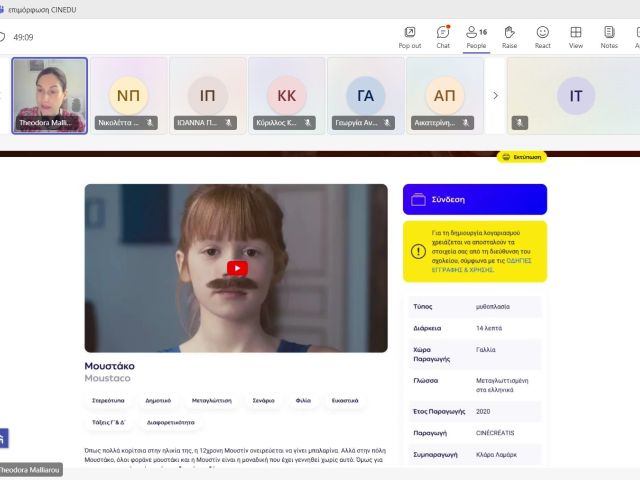Click the Μουστάκο film title
This screenshot has height=480, width=640.
[x=109, y=366]
